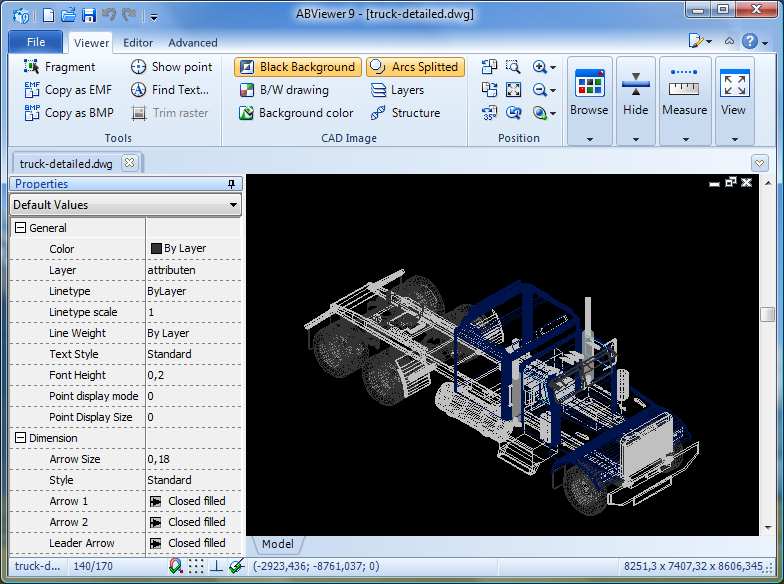Click the Copy as BMP button

tap(68, 113)
